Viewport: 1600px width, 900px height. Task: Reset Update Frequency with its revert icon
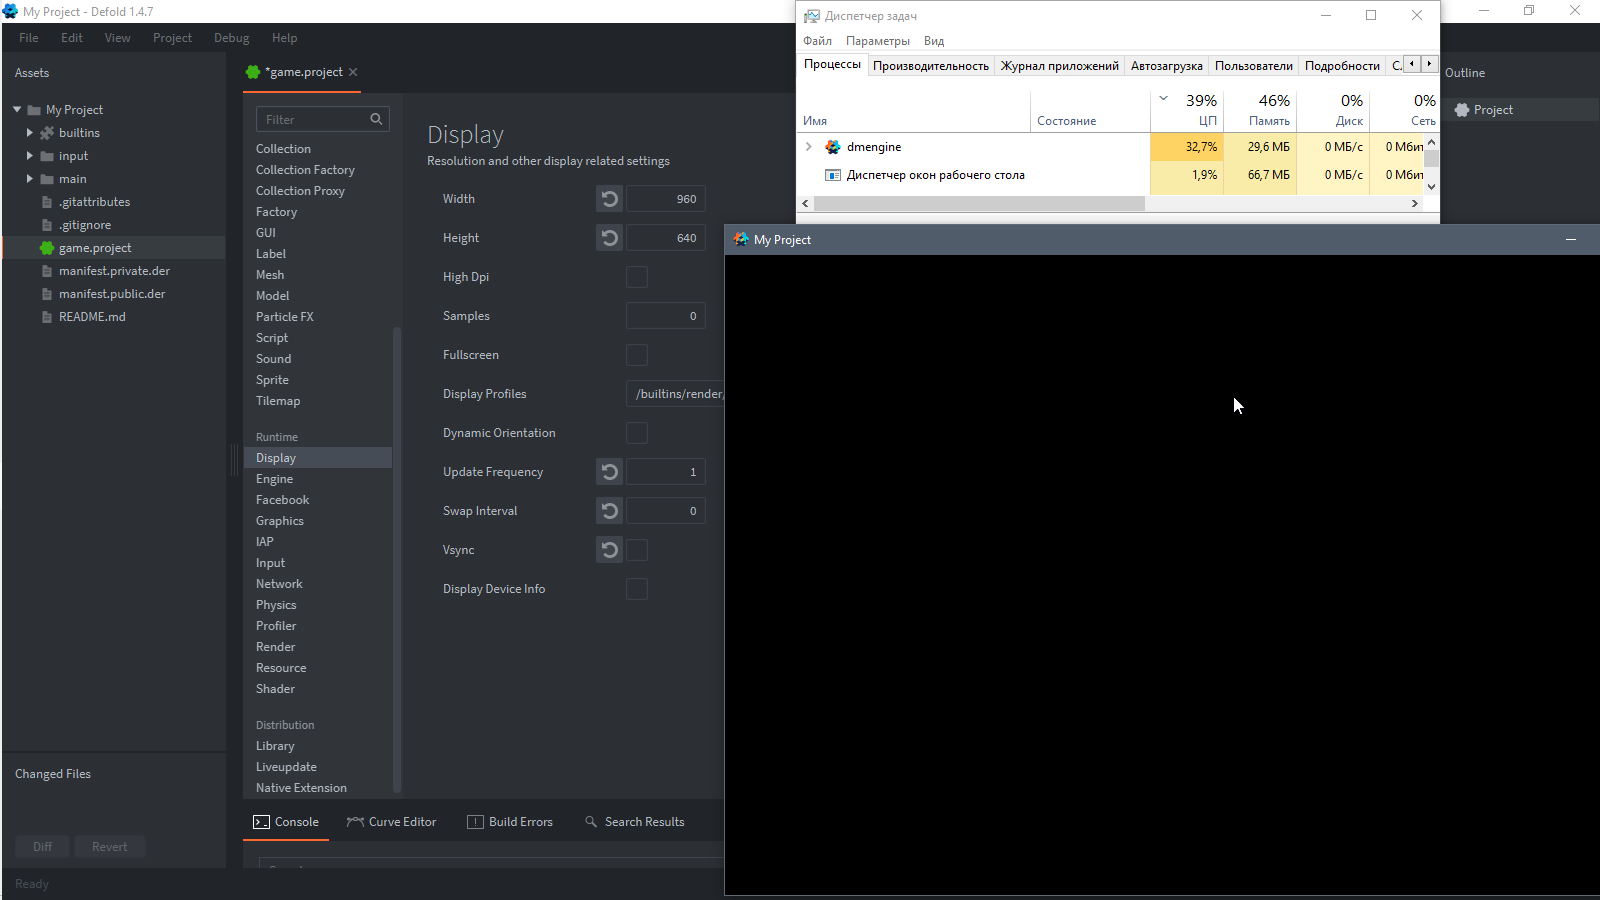coord(609,472)
